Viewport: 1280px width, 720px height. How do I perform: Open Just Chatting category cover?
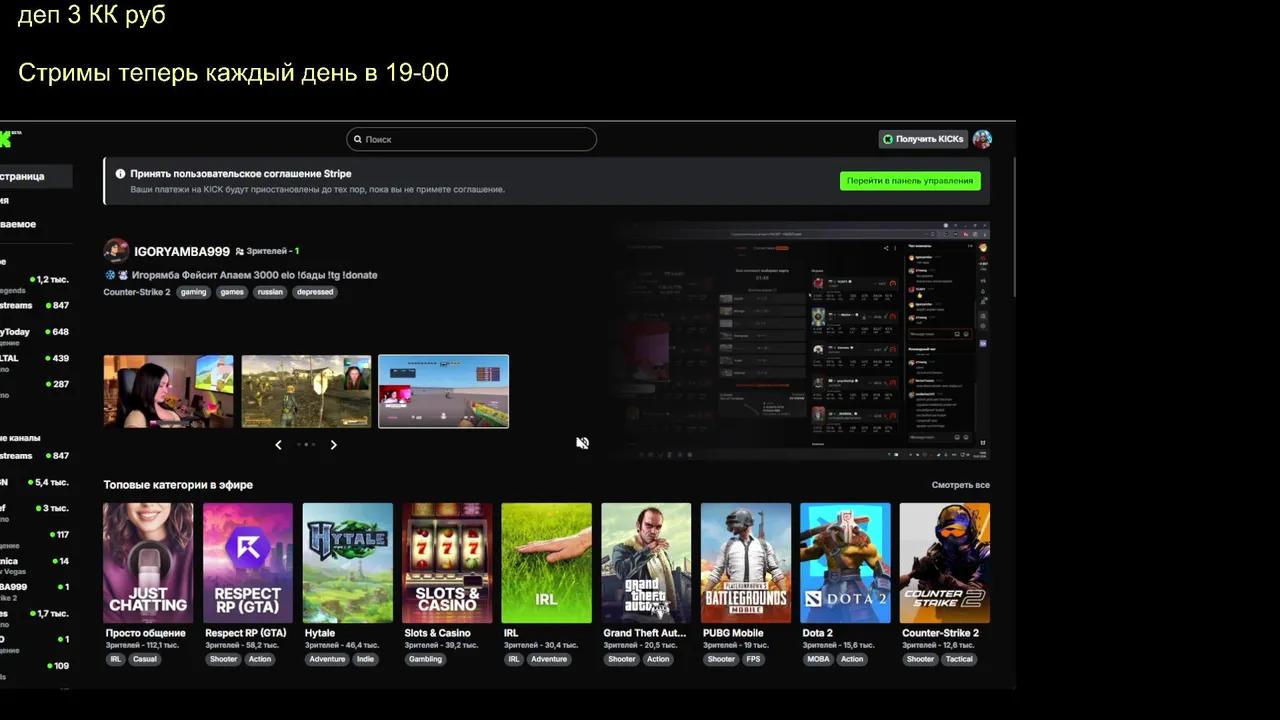click(148, 562)
